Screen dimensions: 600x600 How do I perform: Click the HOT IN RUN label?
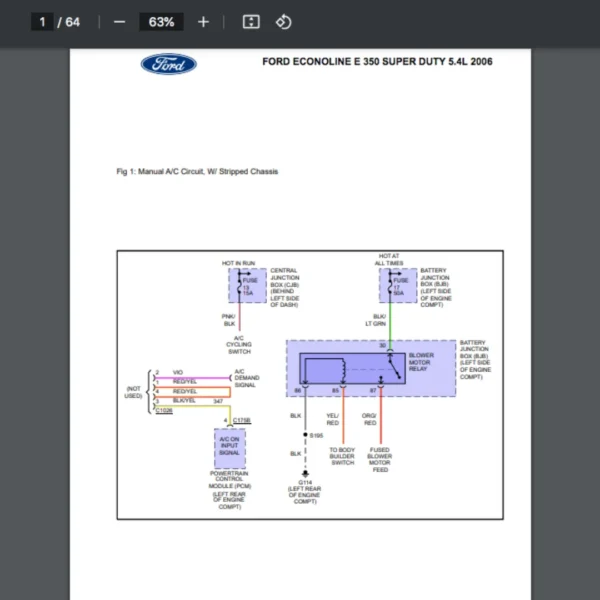[238, 263]
